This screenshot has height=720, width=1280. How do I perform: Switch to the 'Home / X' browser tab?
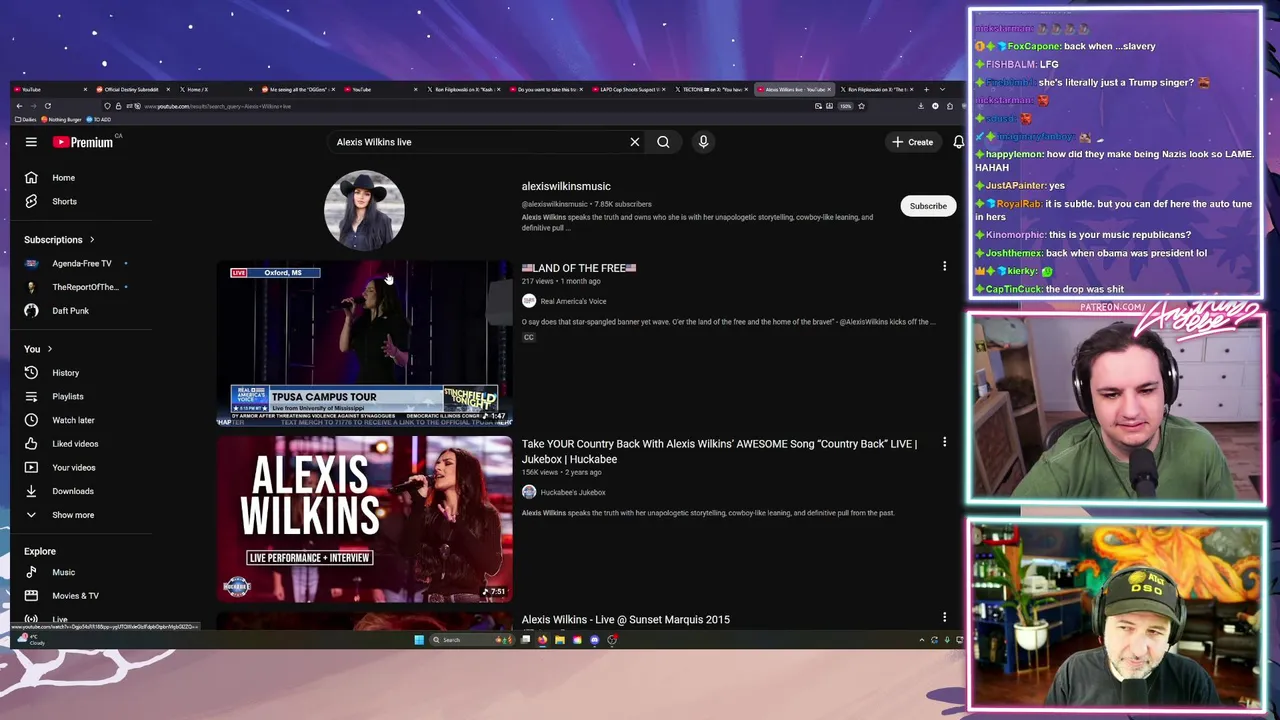(x=217, y=89)
